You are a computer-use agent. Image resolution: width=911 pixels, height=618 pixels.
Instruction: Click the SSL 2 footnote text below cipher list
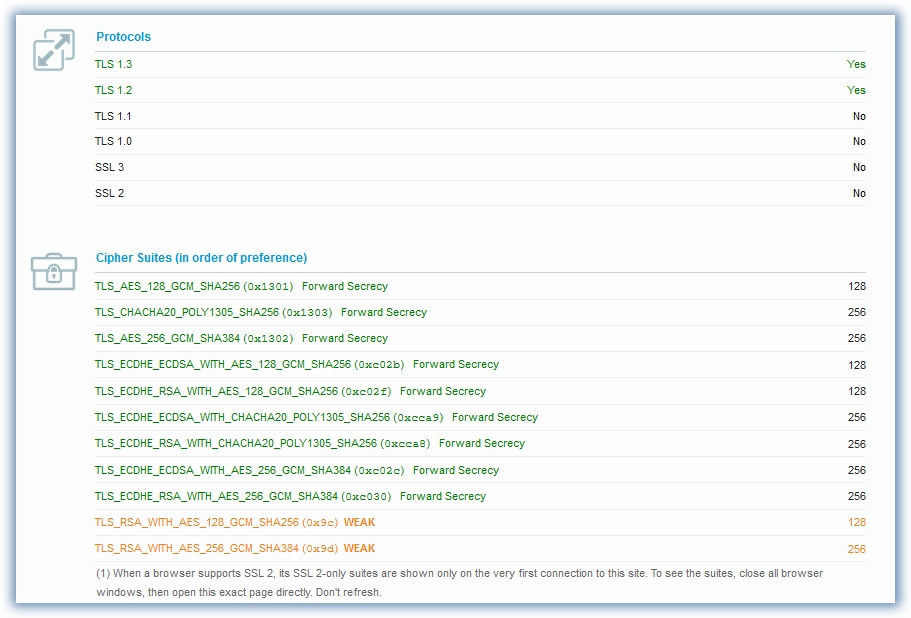pos(460,583)
